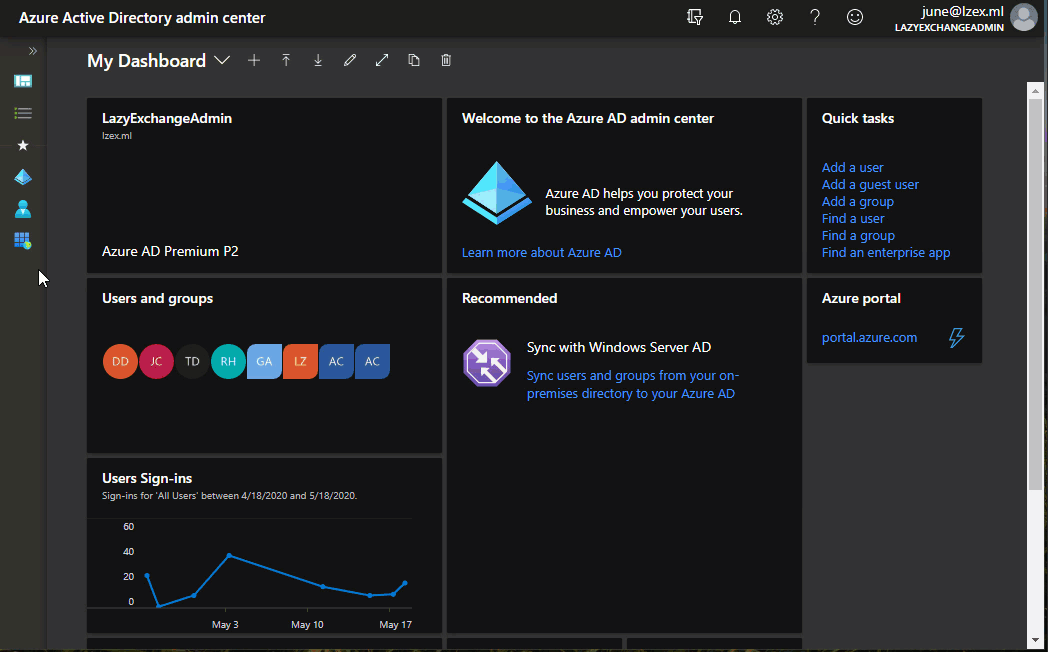1048x652 pixels.
Task: Click the june@lzex.ml account name
Action: 962,11
